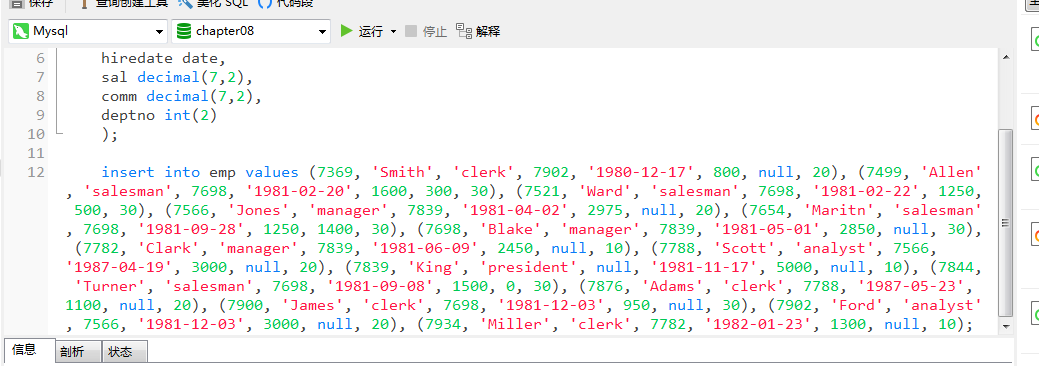The height and width of the screenshot is (366, 1039).
Task: Click the vertical scrollbar thumb in the editor
Action: 1006,223
